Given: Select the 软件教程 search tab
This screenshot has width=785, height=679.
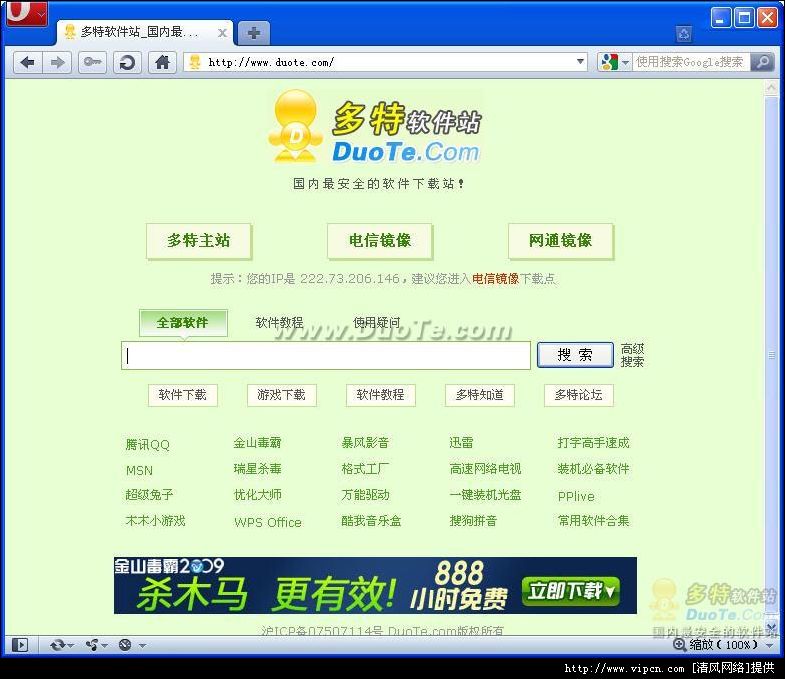Looking at the screenshot, I should click(279, 322).
